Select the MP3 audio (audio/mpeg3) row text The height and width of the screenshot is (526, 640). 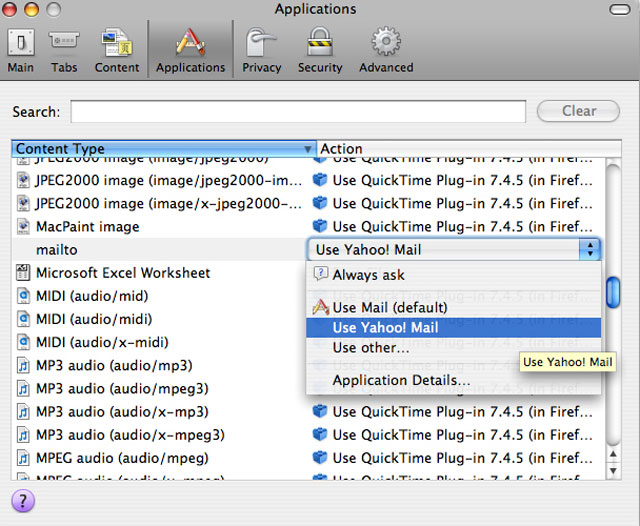tap(122, 388)
